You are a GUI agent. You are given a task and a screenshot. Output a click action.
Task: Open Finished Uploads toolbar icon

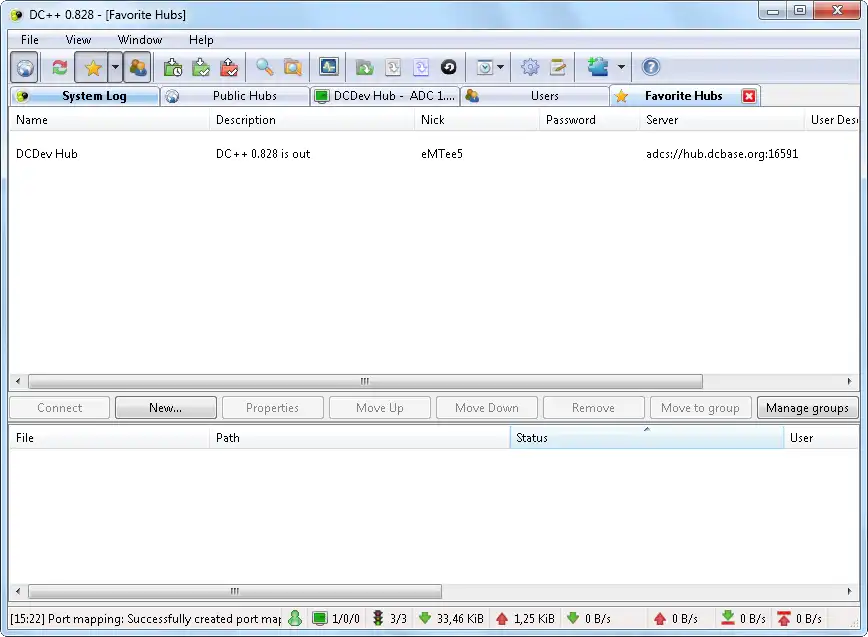click(229, 68)
